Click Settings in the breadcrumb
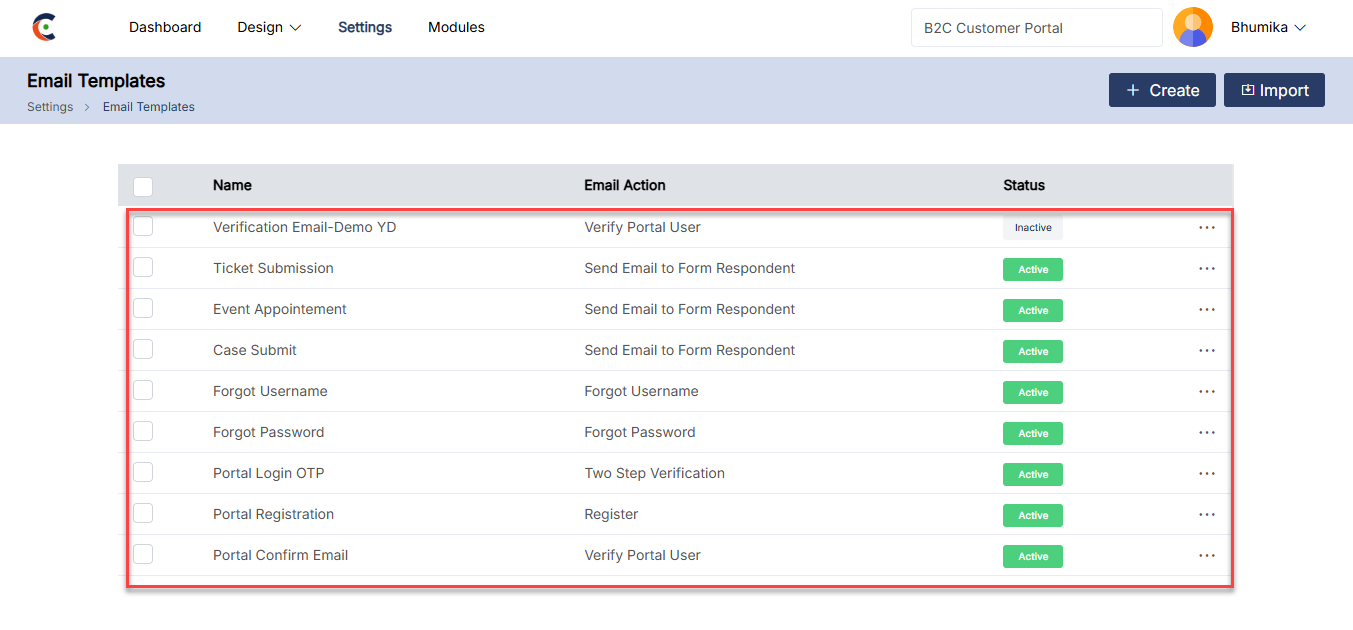The height and width of the screenshot is (630, 1353). point(50,107)
